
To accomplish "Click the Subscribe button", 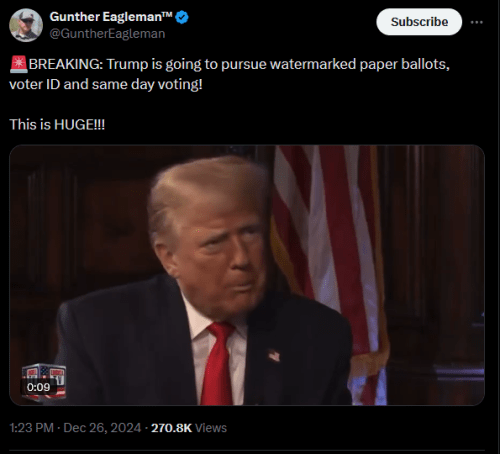I will [x=419, y=22].
